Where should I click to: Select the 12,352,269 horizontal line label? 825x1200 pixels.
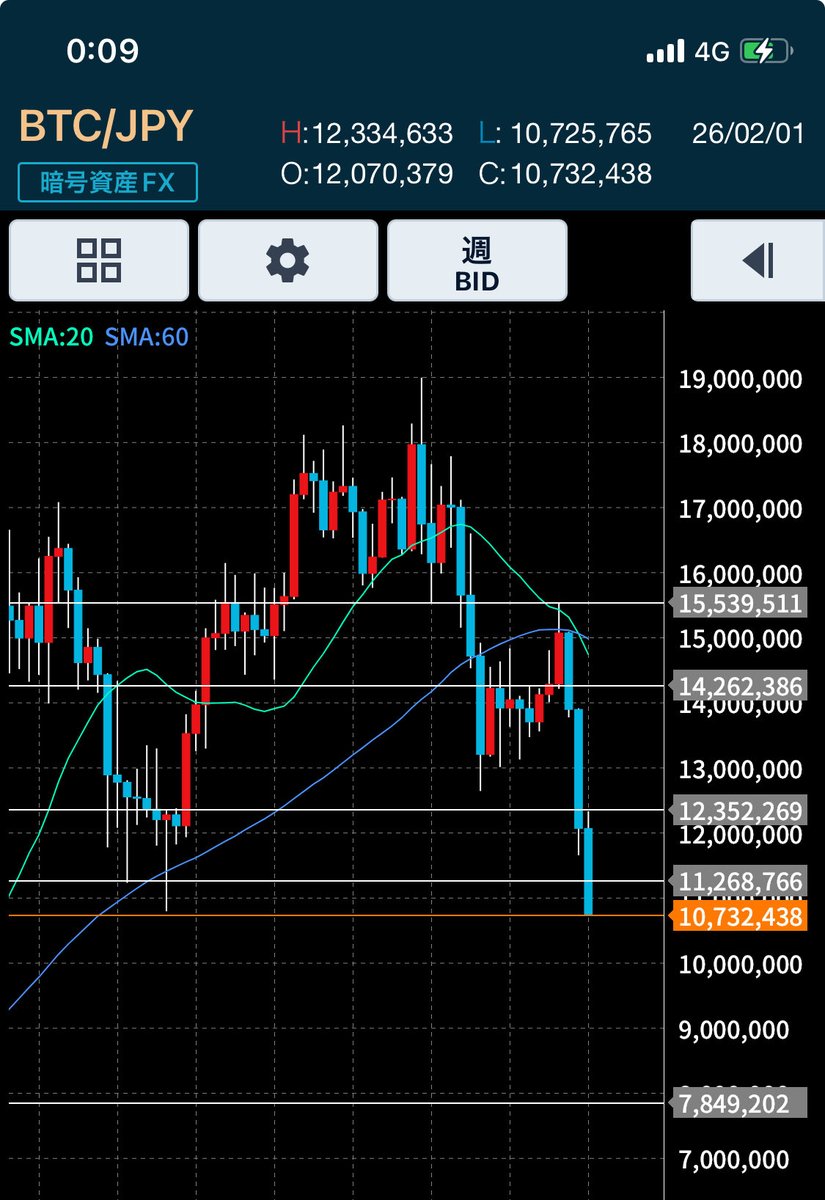point(739,810)
